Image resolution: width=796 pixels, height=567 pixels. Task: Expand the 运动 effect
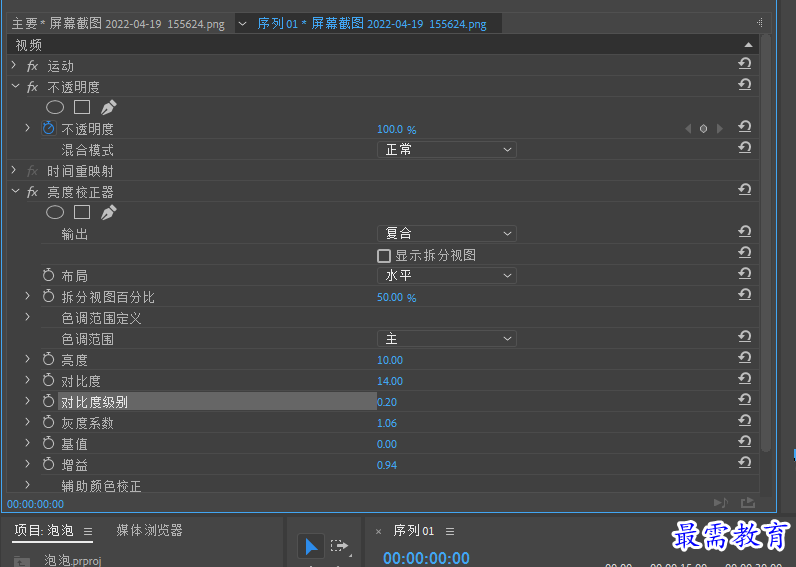(14, 65)
